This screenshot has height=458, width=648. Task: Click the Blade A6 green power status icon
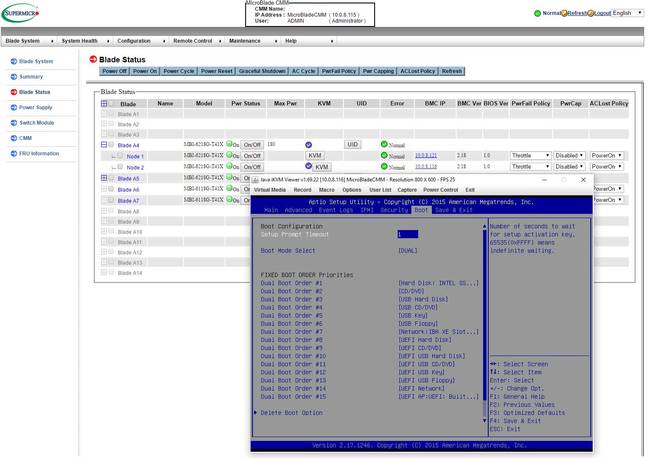tap(229, 188)
